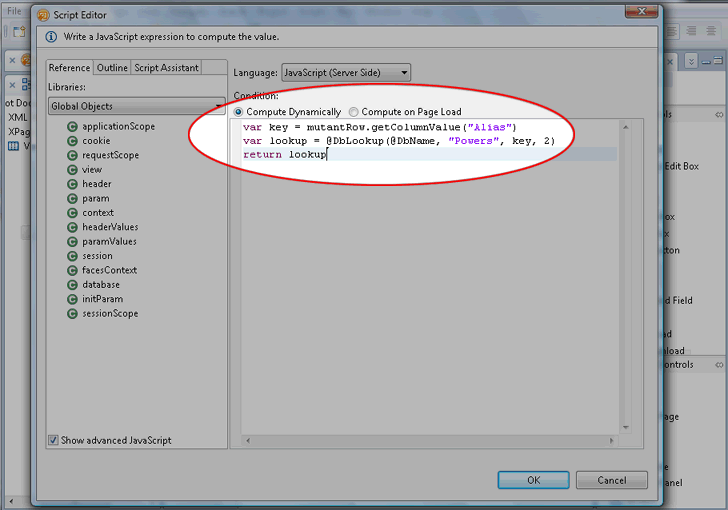This screenshot has height=510, width=728.
Task: Select the initParam entry
Action: (x=103, y=299)
